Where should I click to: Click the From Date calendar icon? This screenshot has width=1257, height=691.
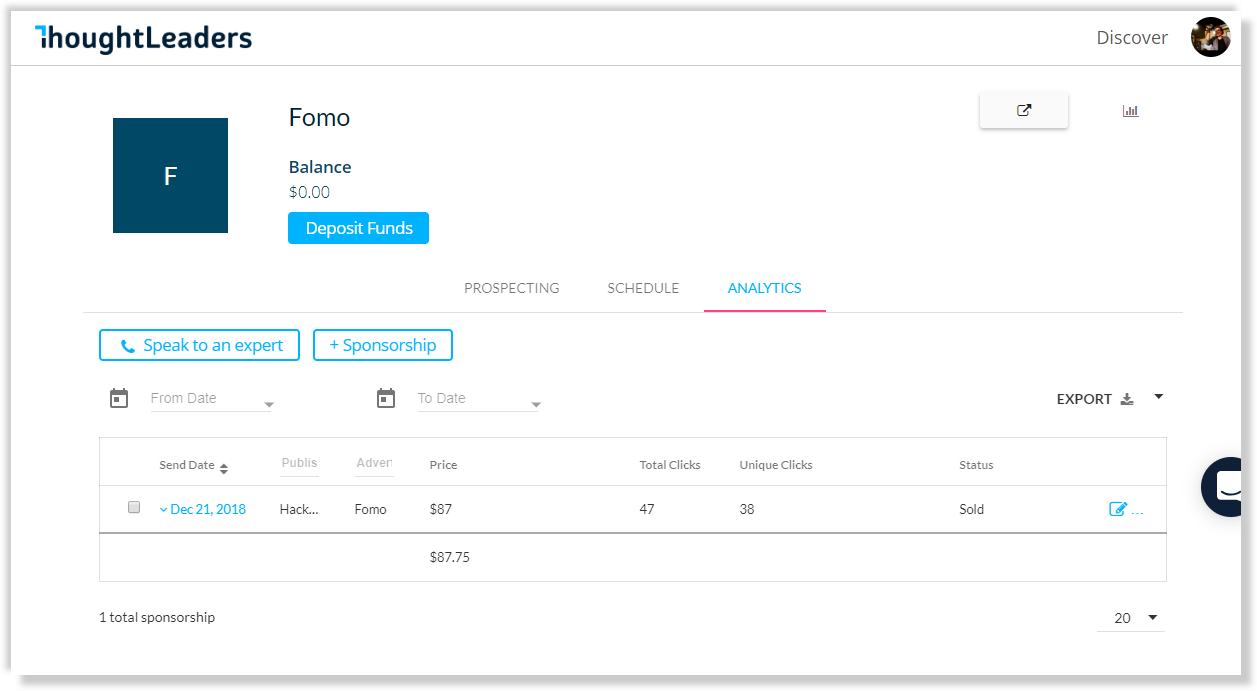pos(119,398)
